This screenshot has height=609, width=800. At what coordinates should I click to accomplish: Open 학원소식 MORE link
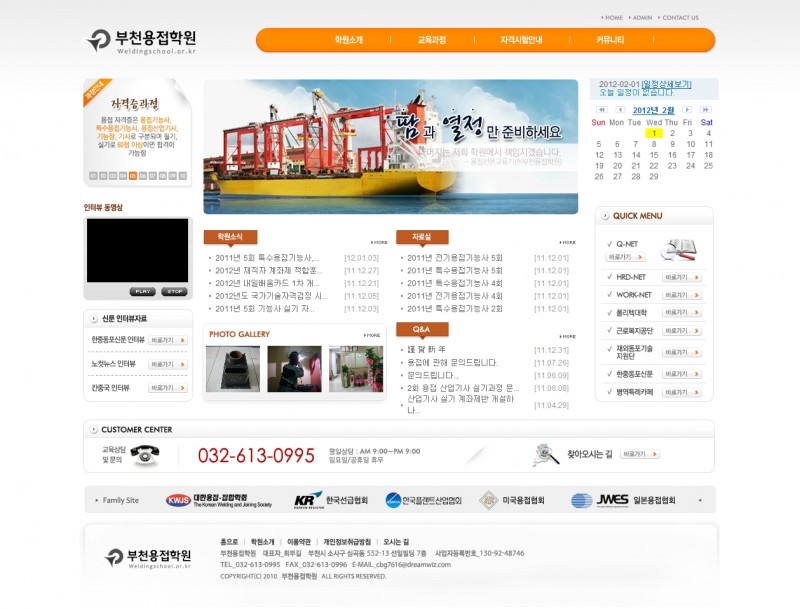(x=379, y=242)
